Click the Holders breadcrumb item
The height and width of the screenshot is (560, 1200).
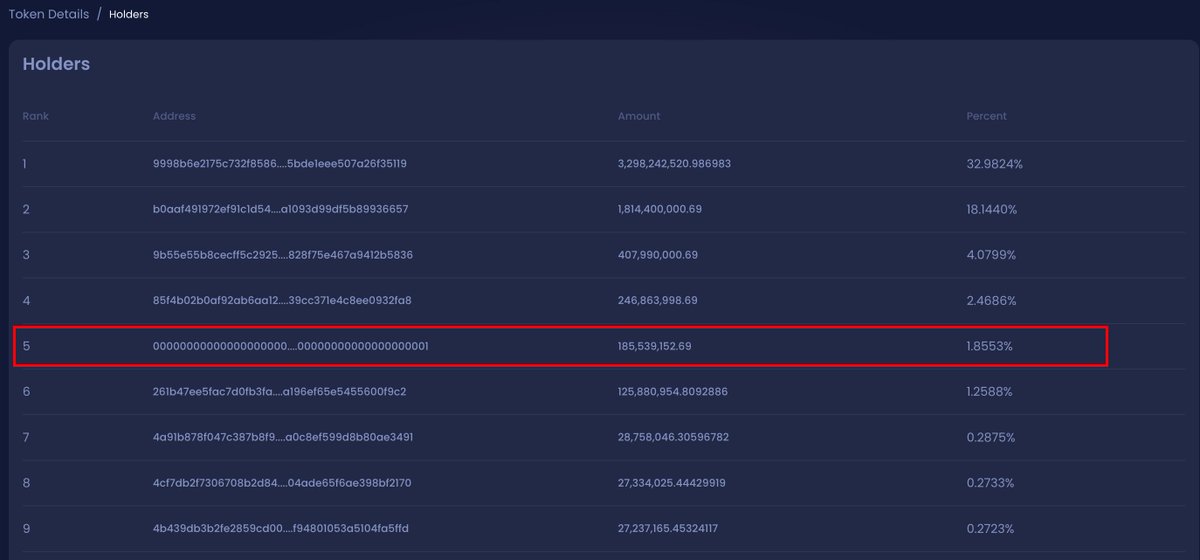(x=128, y=15)
